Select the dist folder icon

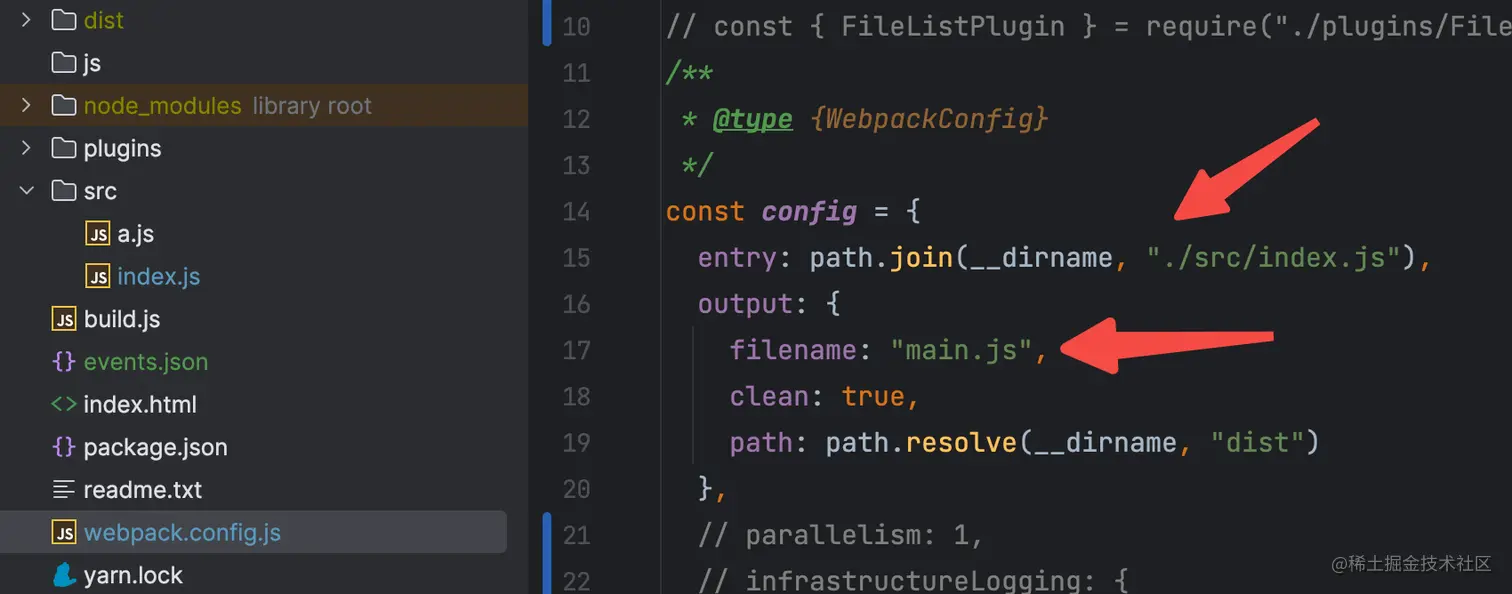(x=64, y=20)
